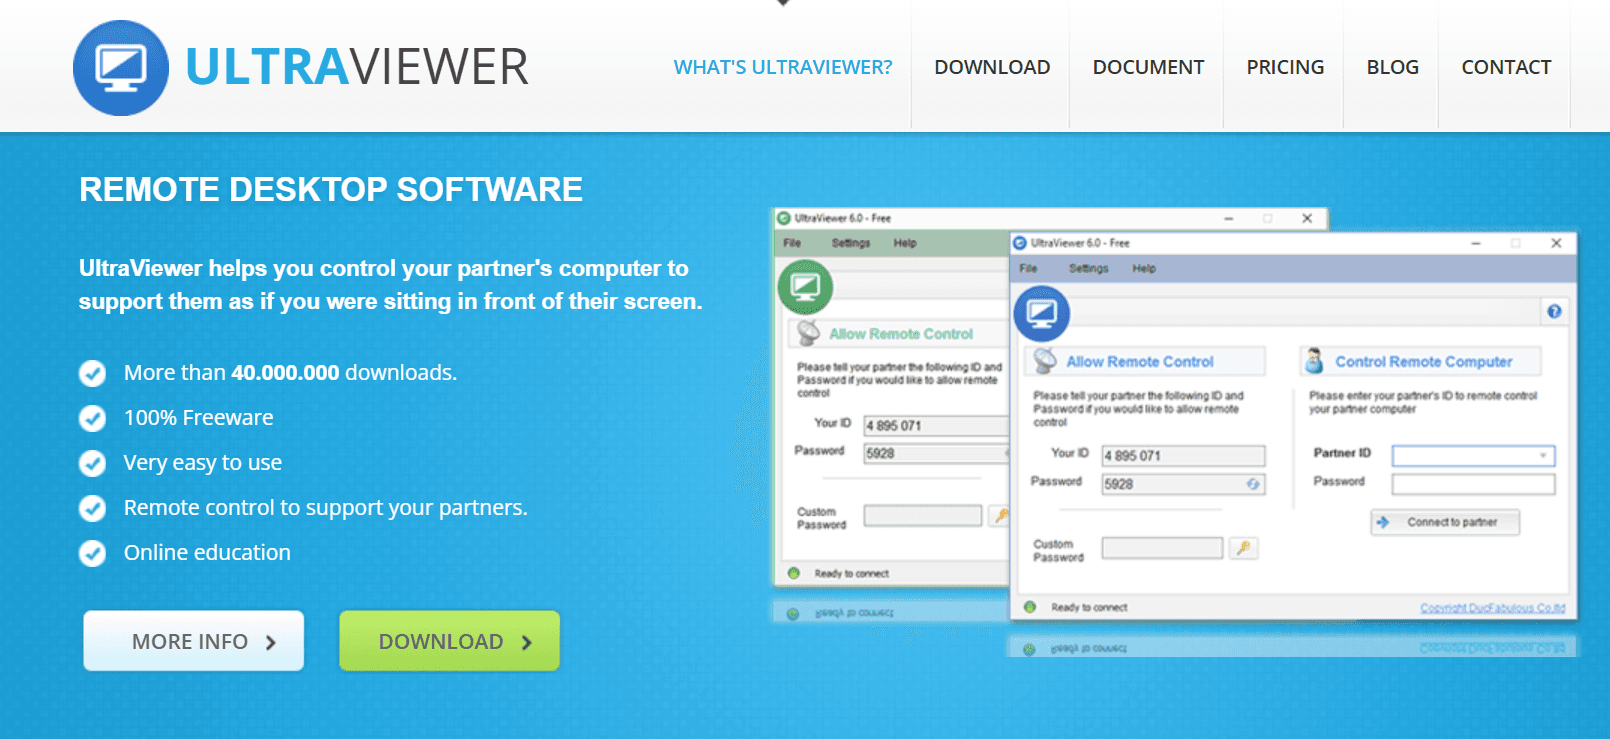Click person icon beside Control Remote Computer
1610x739 pixels.
click(x=1314, y=360)
